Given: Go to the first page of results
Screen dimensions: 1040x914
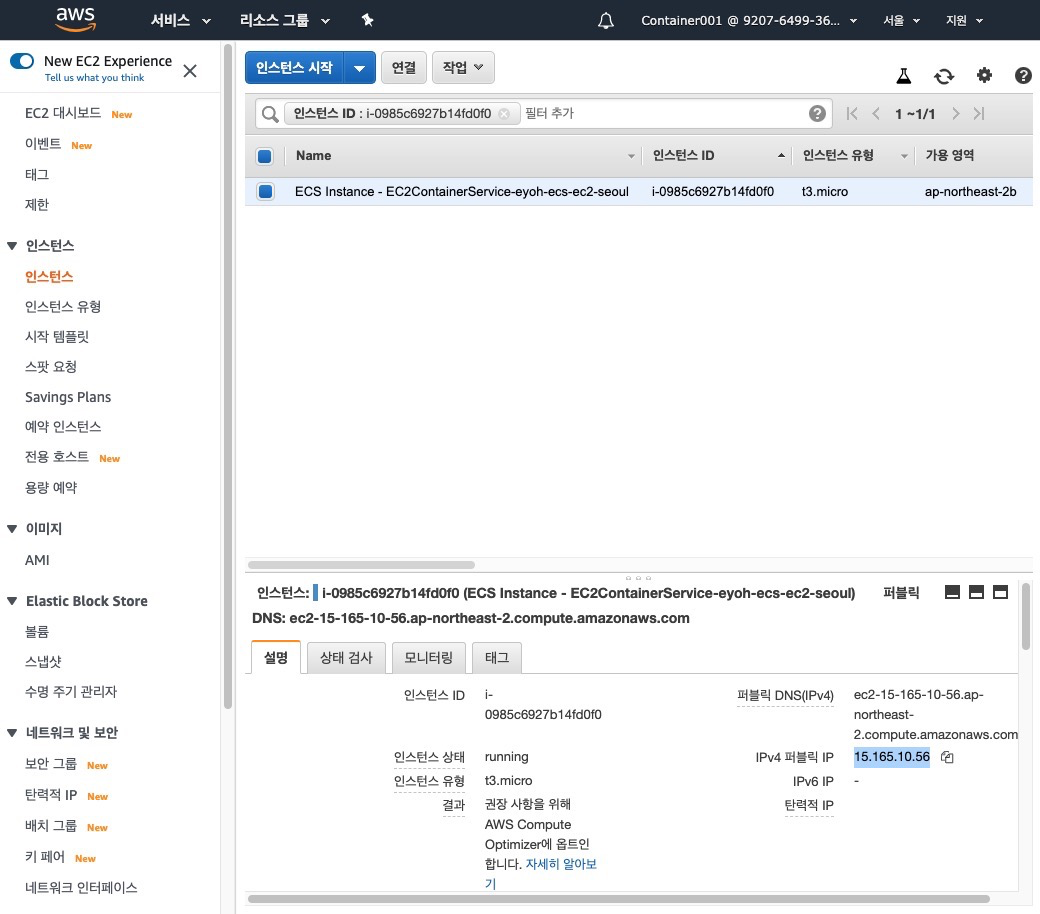Looking at the screenshot, I should [852, 113].
